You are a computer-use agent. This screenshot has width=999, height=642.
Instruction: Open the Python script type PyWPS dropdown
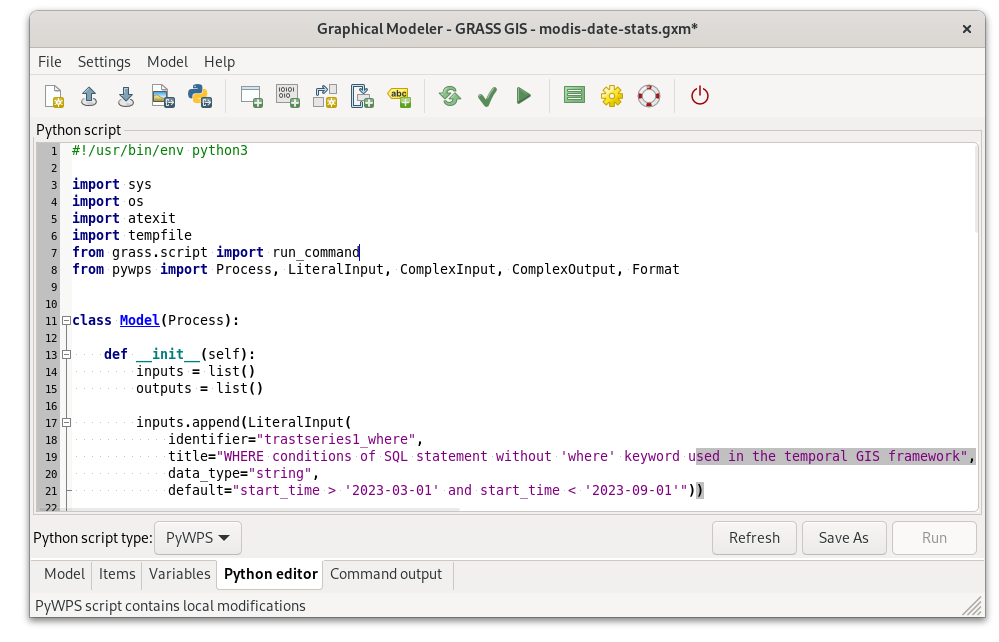coord(198,538)
